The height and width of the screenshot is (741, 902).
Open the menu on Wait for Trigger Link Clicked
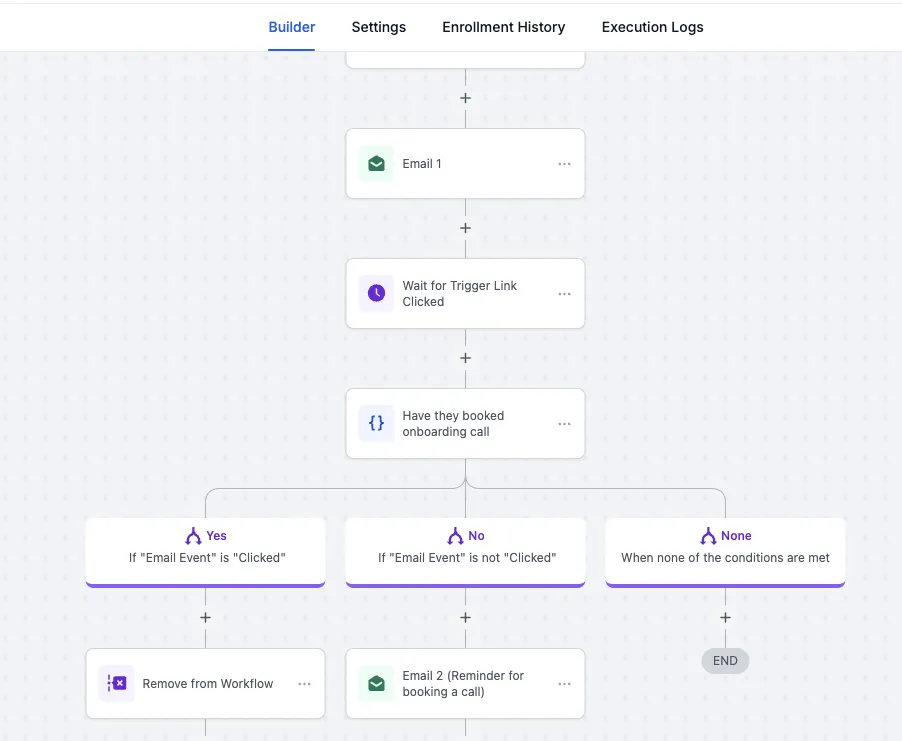[x=564, y=293]
